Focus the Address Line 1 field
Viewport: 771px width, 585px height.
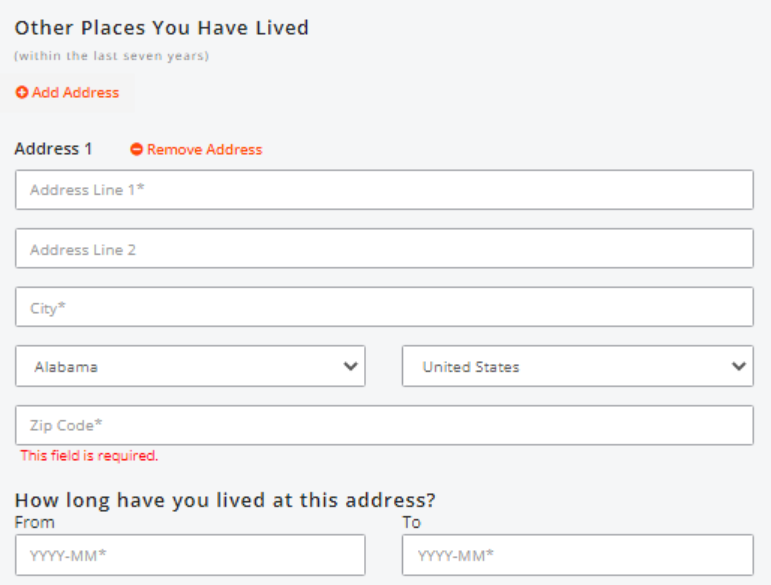[x=384, y=190]
